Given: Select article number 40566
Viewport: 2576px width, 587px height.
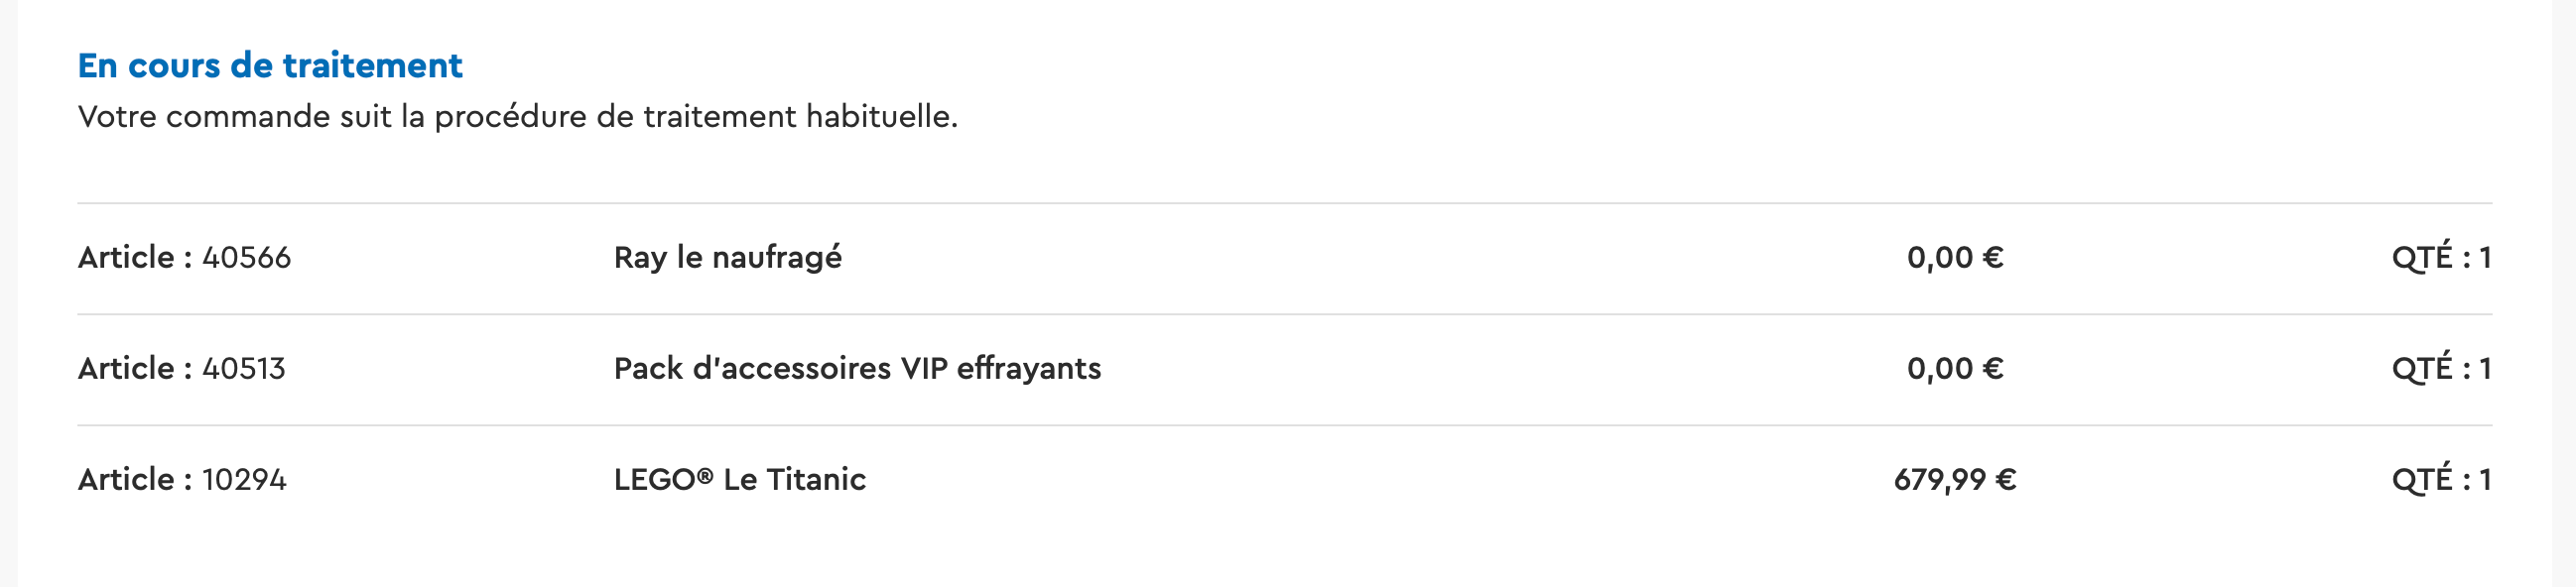Looking at the screenshot, I should 246,258.
